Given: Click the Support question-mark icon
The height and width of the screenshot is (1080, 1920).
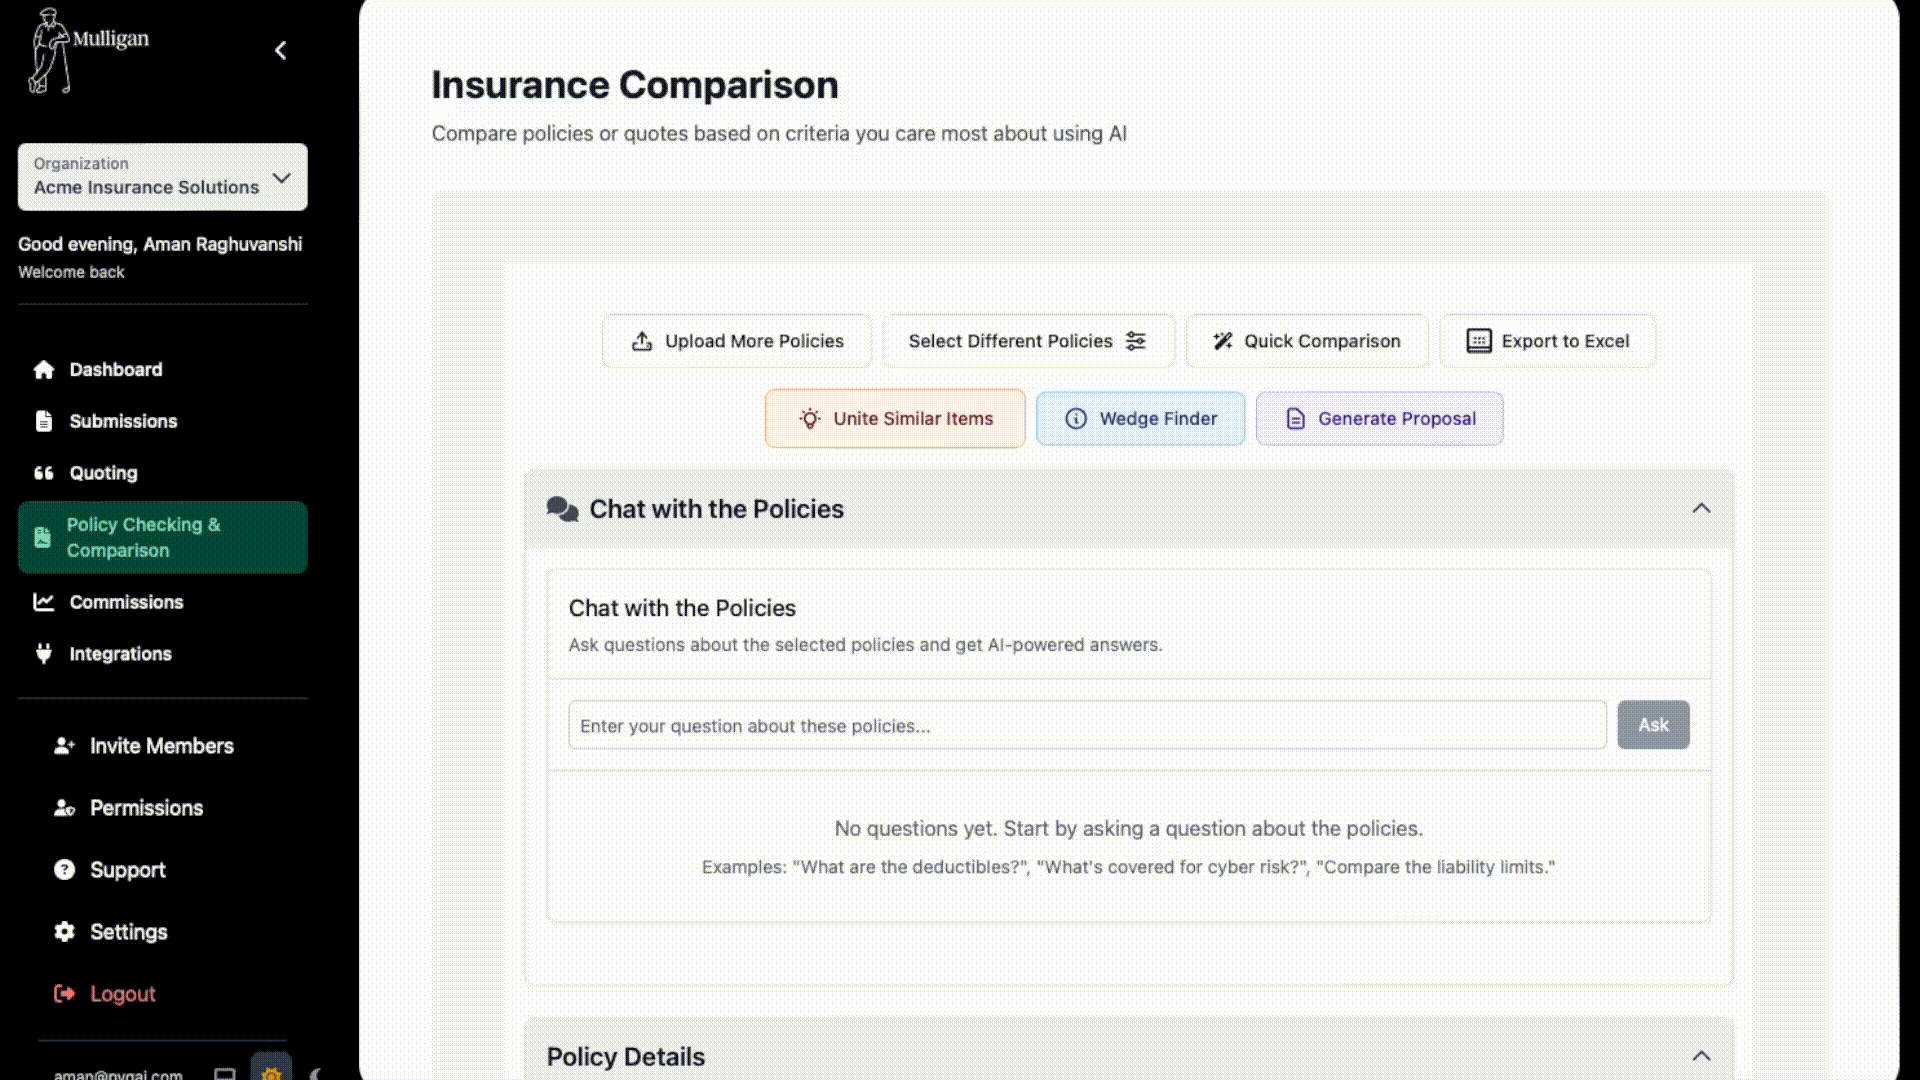Looking at the screenshot, I should pos(65,870).
